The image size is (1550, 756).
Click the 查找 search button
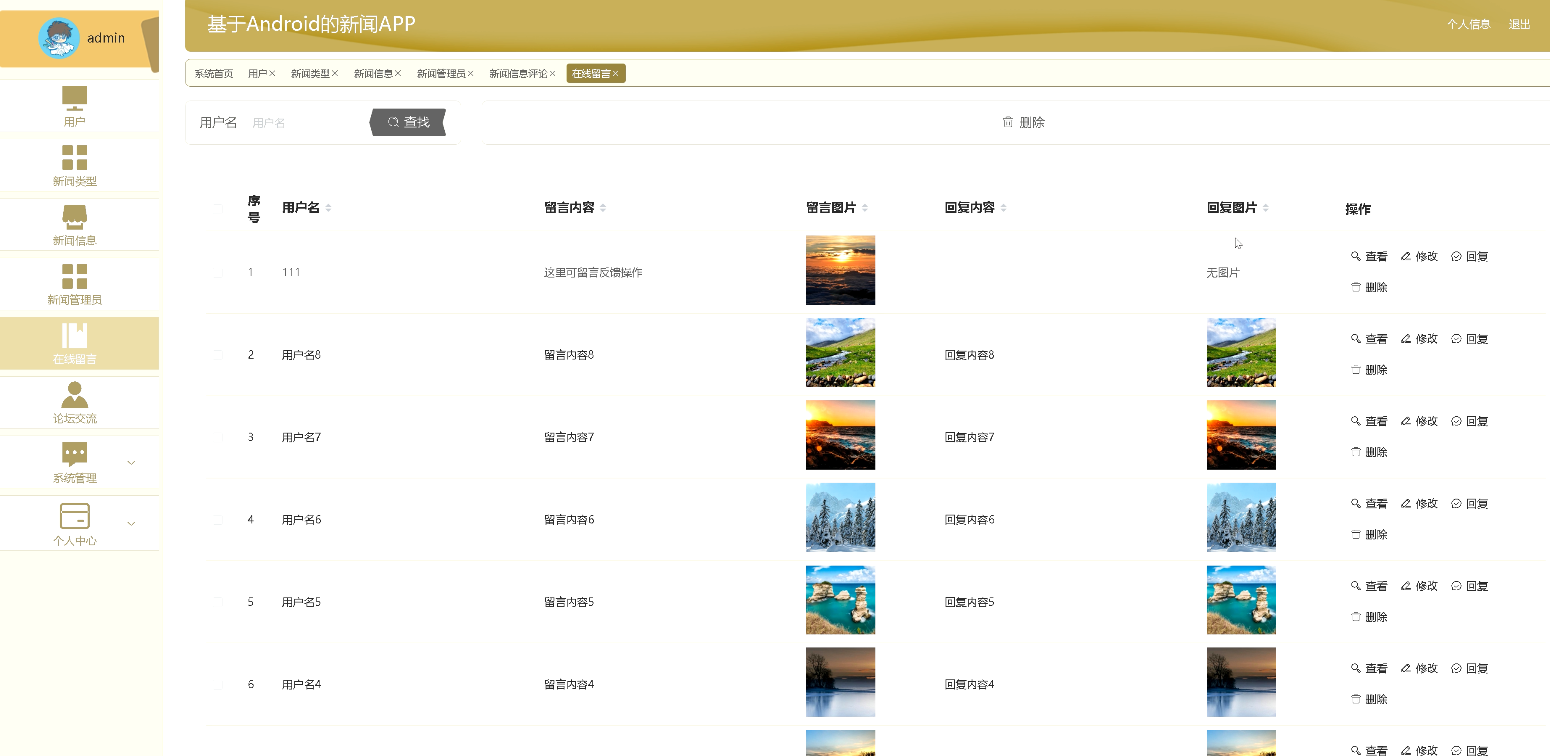pos(408,122)
